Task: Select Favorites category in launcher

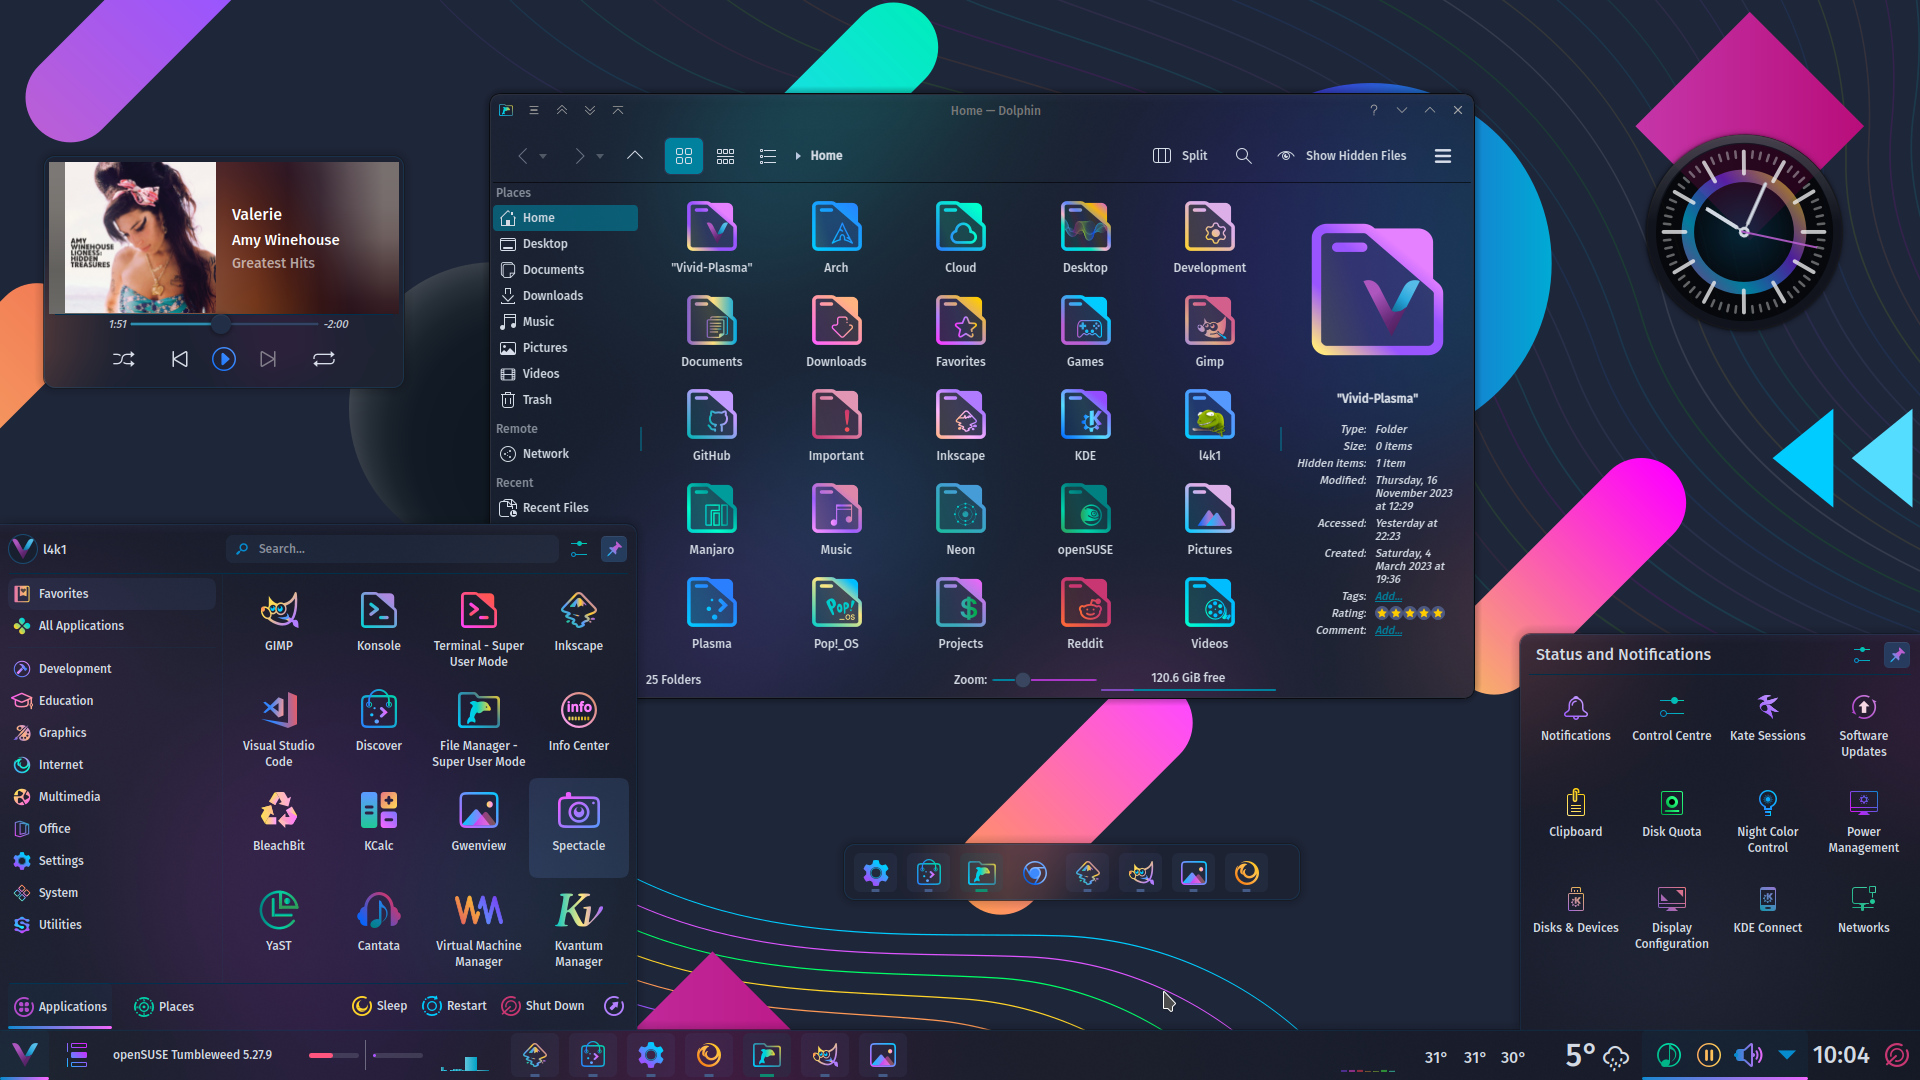Action: [x=112, y=594]
